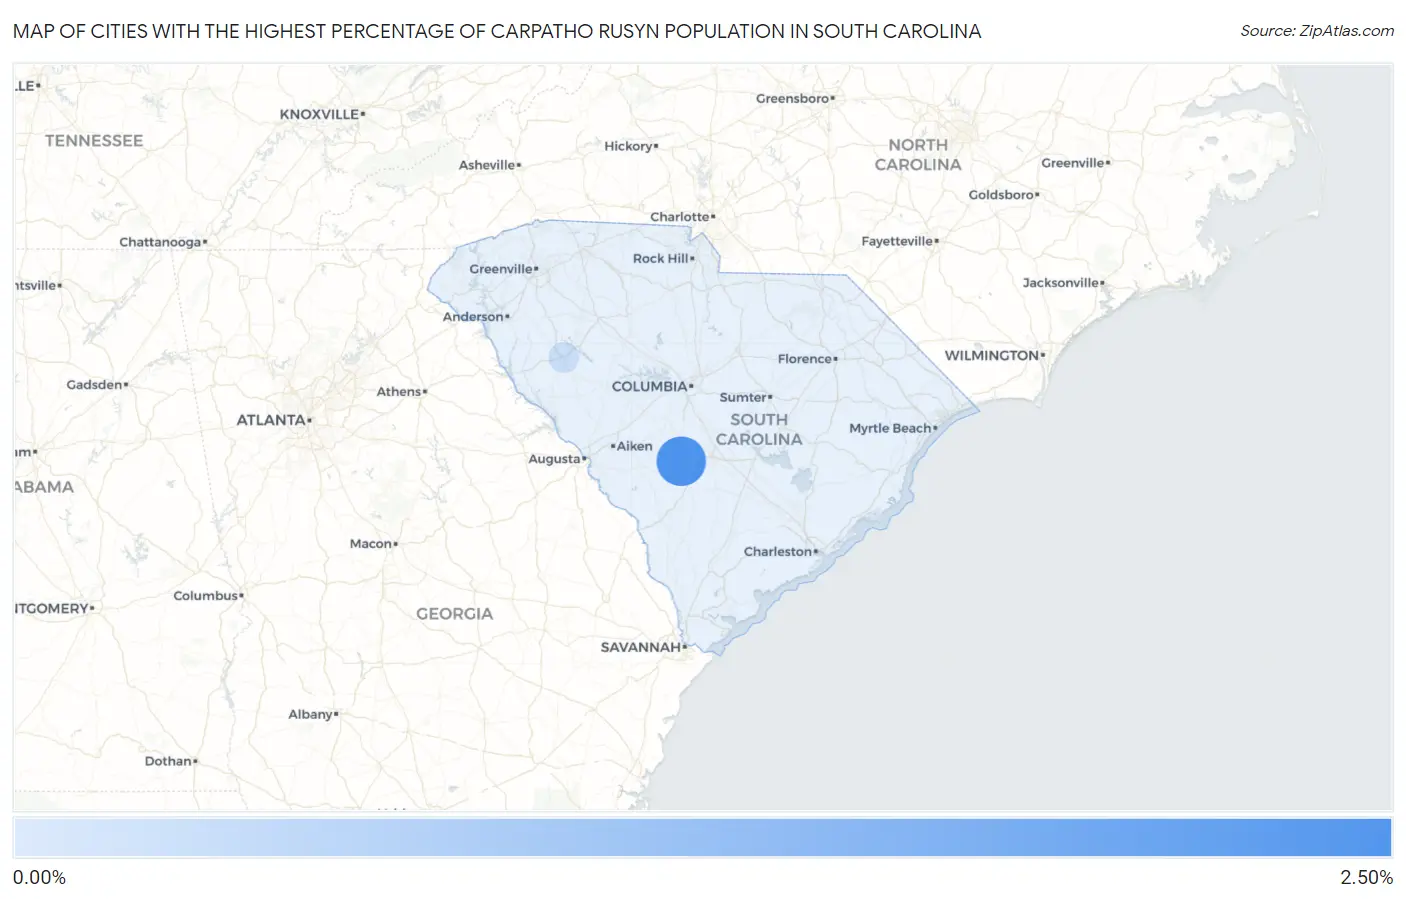Click the Jacksonville city label

pyautogui.click(x=1061, y=283)
